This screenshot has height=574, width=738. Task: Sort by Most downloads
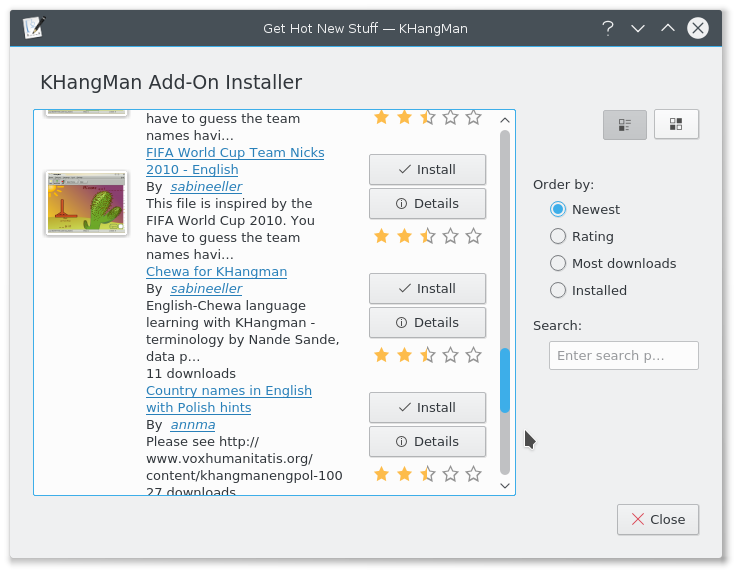coord(559,263)
